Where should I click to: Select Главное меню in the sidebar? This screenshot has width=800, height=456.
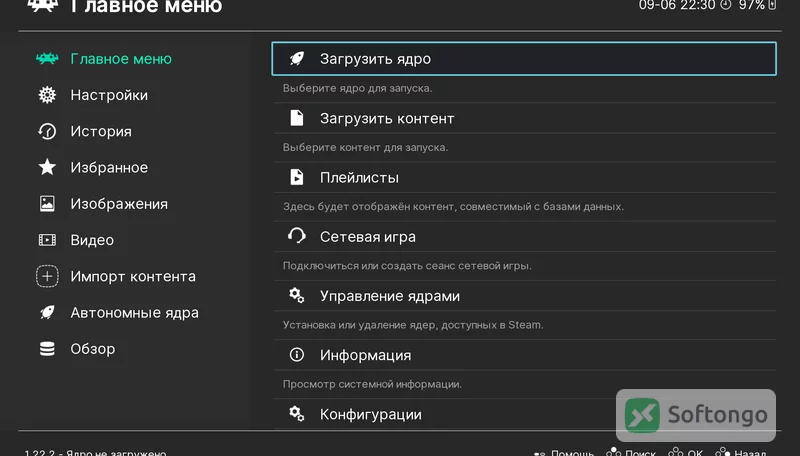click(121, 59)
